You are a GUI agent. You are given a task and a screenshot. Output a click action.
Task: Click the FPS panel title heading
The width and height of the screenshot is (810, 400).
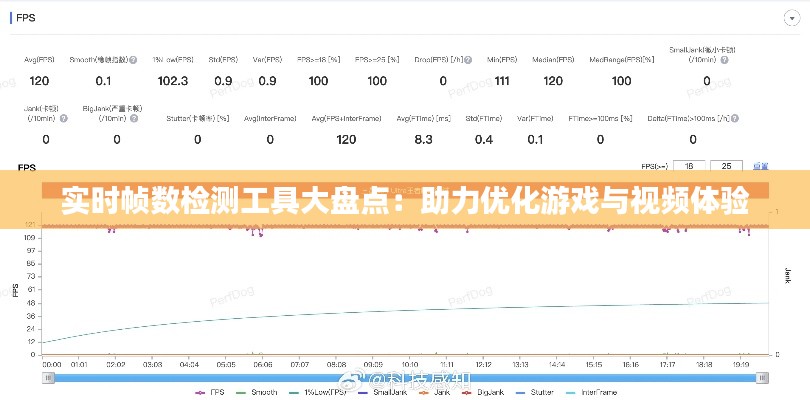[x=26, y=18]
